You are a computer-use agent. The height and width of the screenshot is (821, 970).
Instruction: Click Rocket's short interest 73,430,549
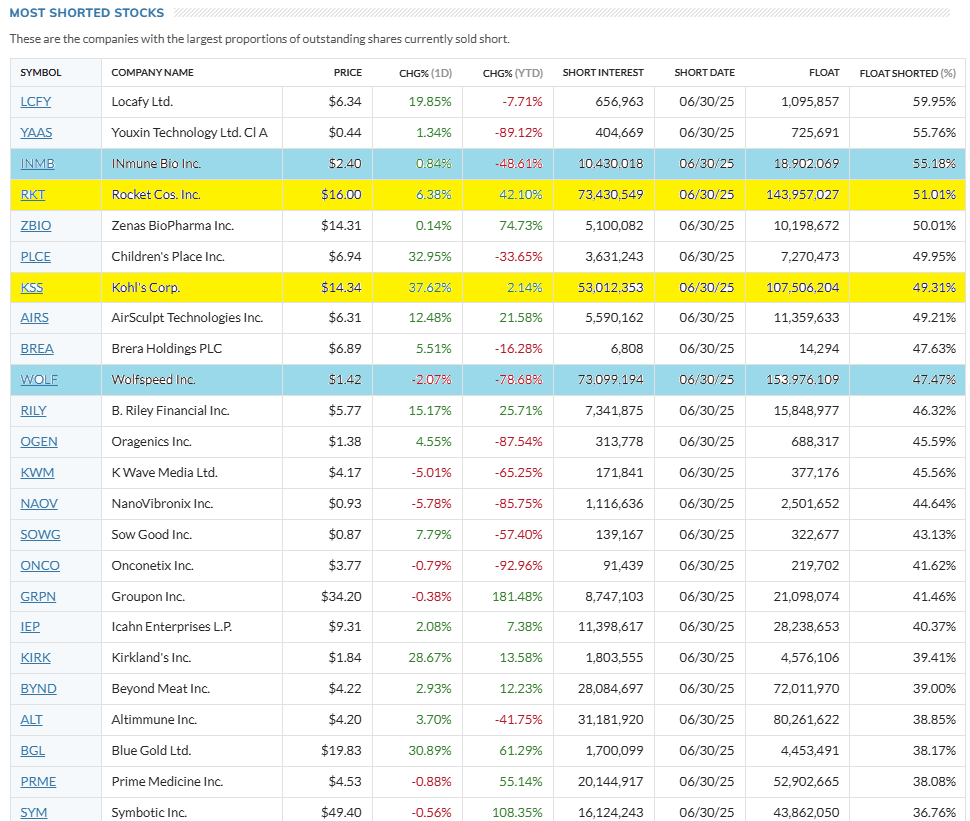(611, 194)
